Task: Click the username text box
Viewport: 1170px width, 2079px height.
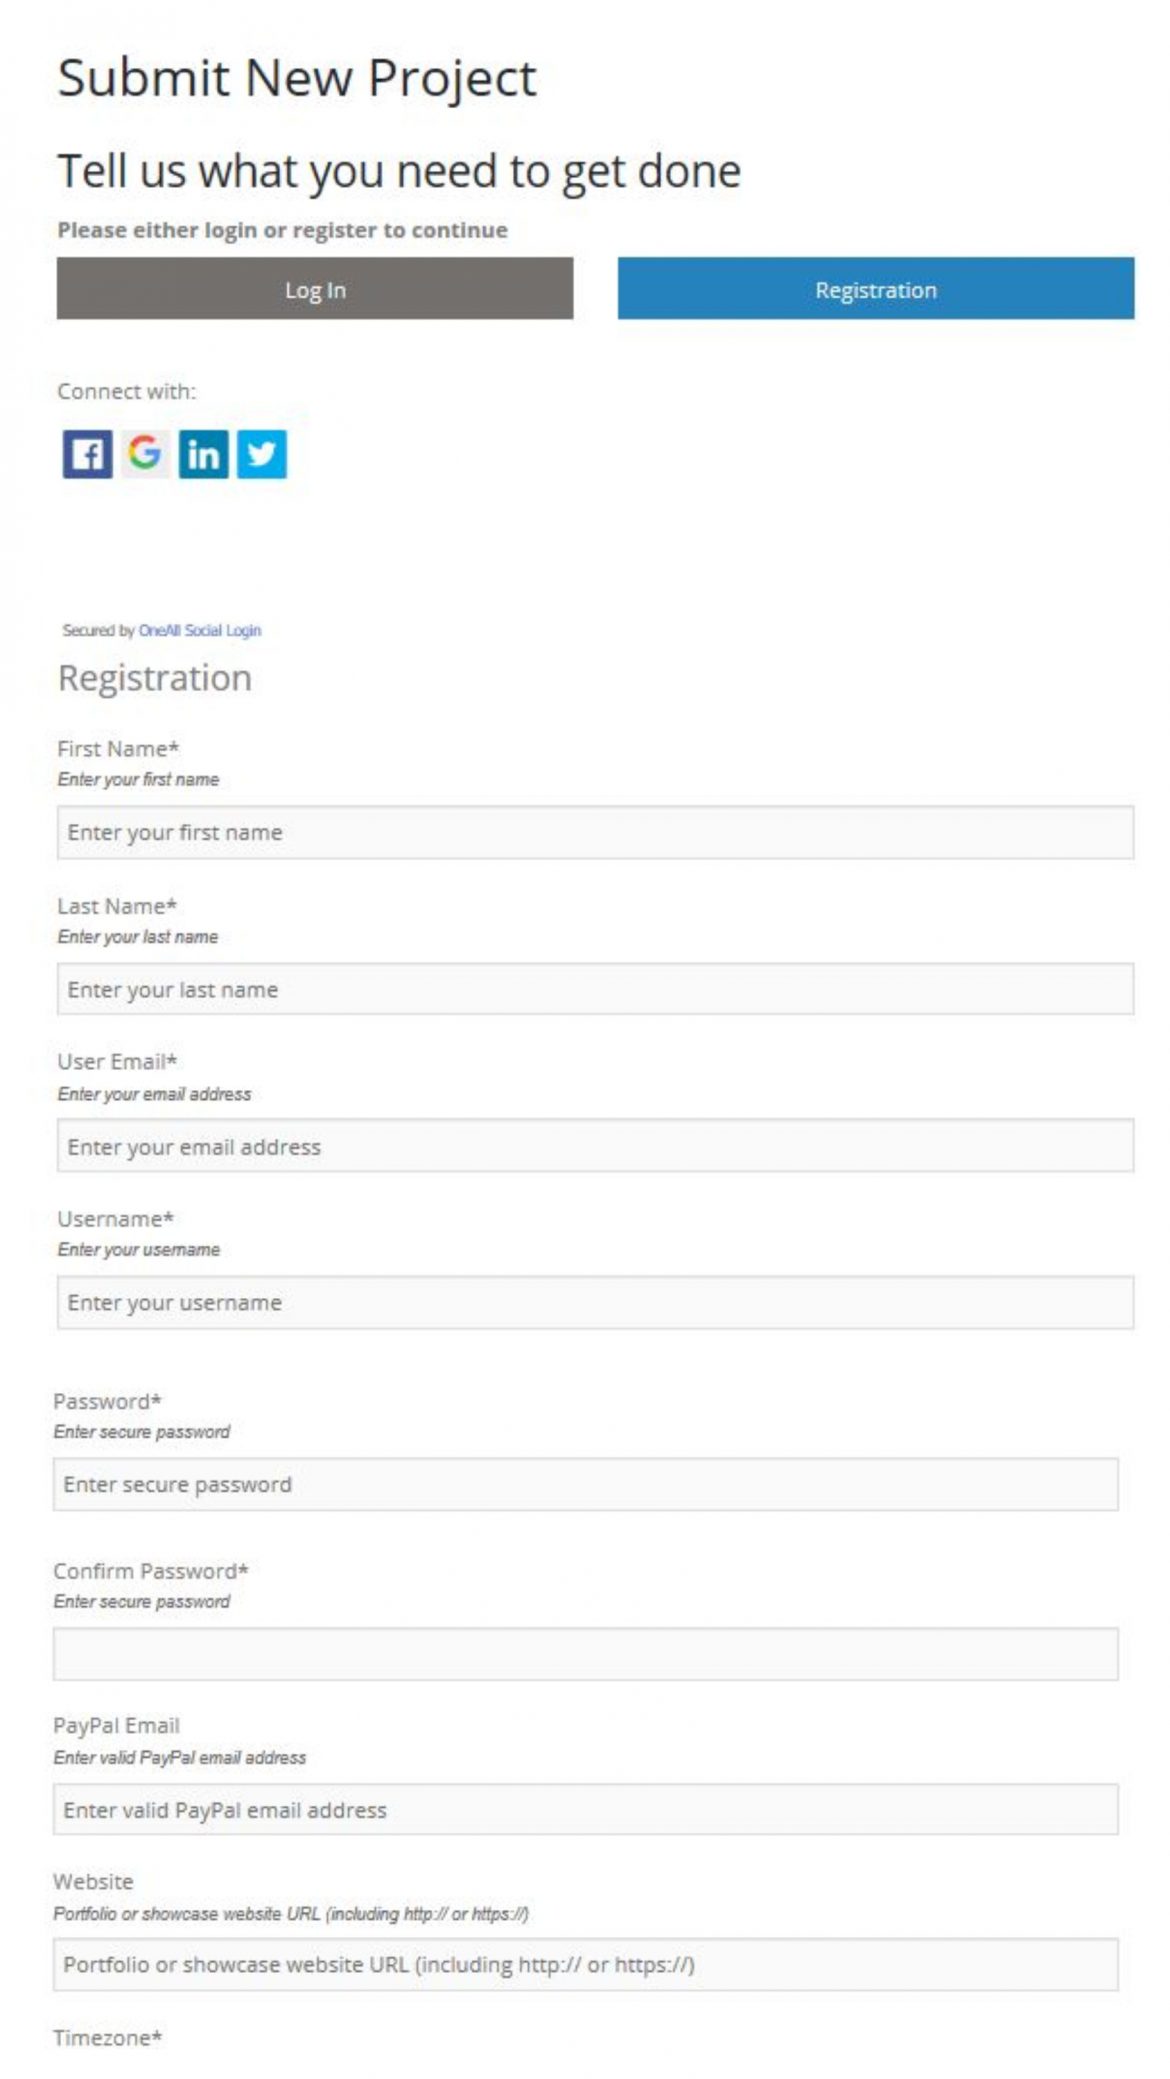Action: point(594,1302)
